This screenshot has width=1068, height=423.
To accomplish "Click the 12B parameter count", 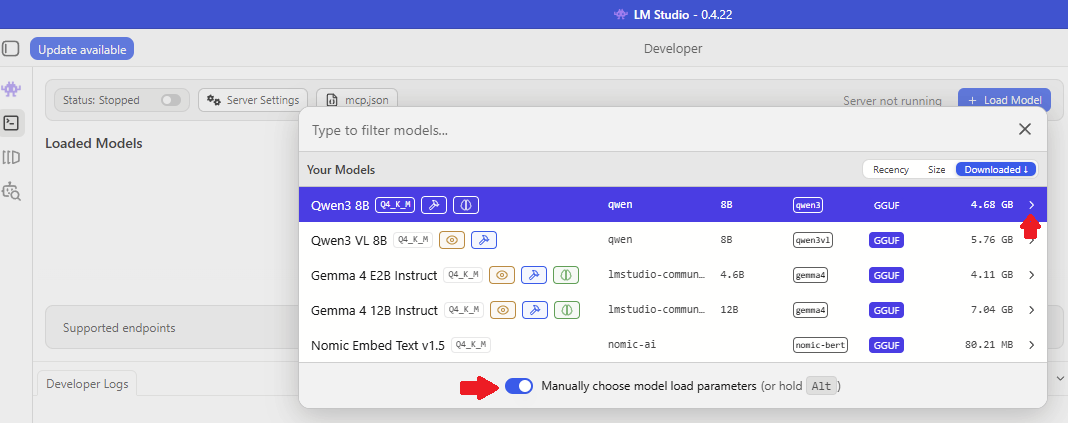I will point(729,309).
